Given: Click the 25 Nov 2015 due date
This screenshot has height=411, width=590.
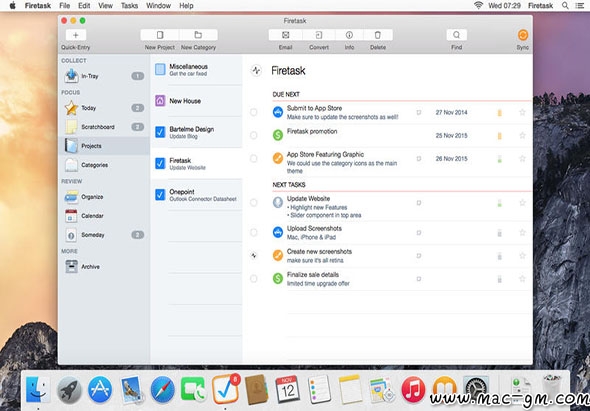Looking at the screenshot, I should tap(452, 135).
